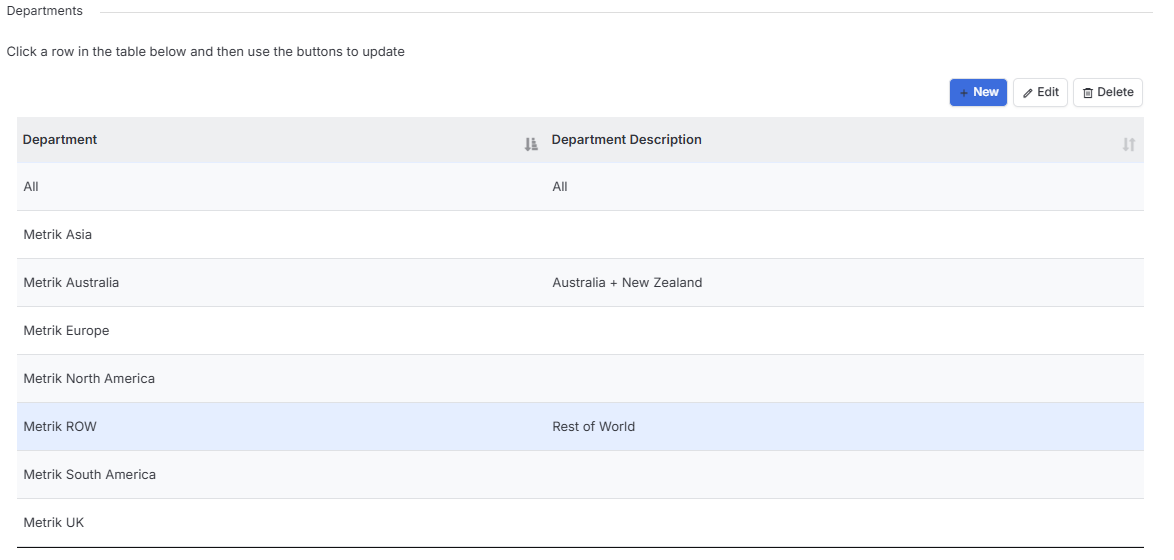The width and height of the screenshot is (1174, 560).
Task: Click the Australia + New Zealand description
Action: [627, 282]
